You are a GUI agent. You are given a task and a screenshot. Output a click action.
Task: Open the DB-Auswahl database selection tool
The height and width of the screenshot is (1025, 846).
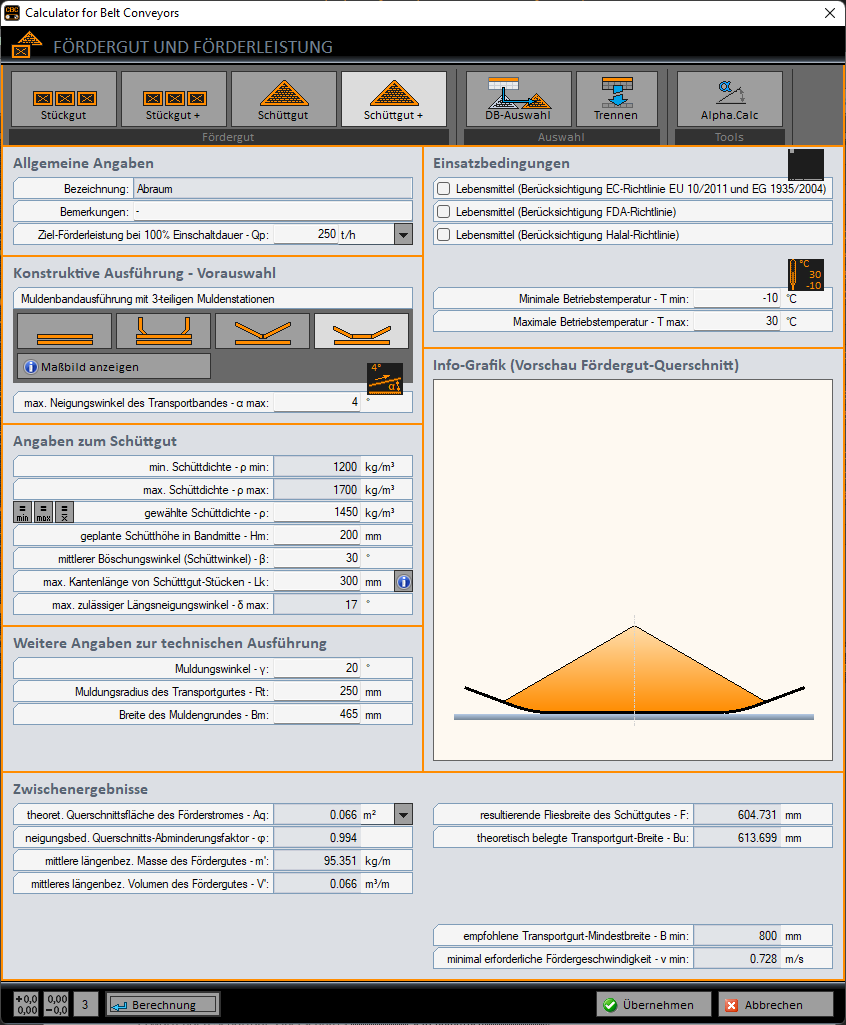517,98
